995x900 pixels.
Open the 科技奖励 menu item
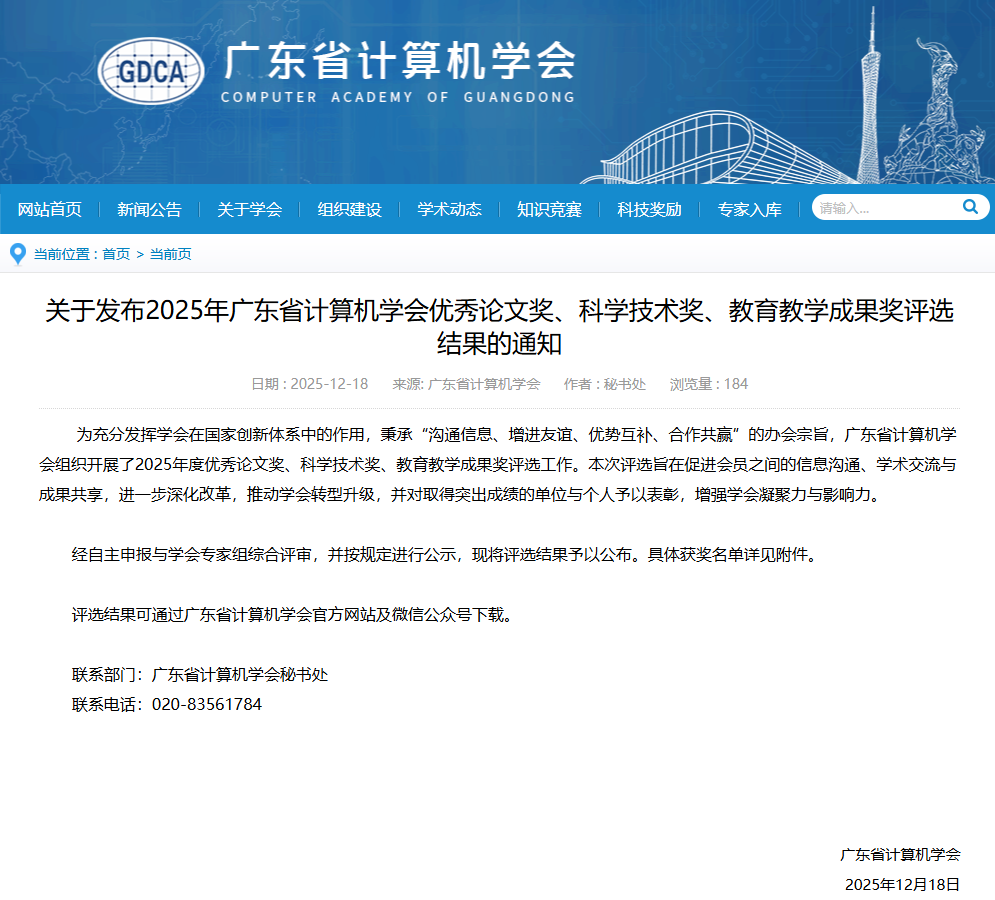[x=649, y=209]
